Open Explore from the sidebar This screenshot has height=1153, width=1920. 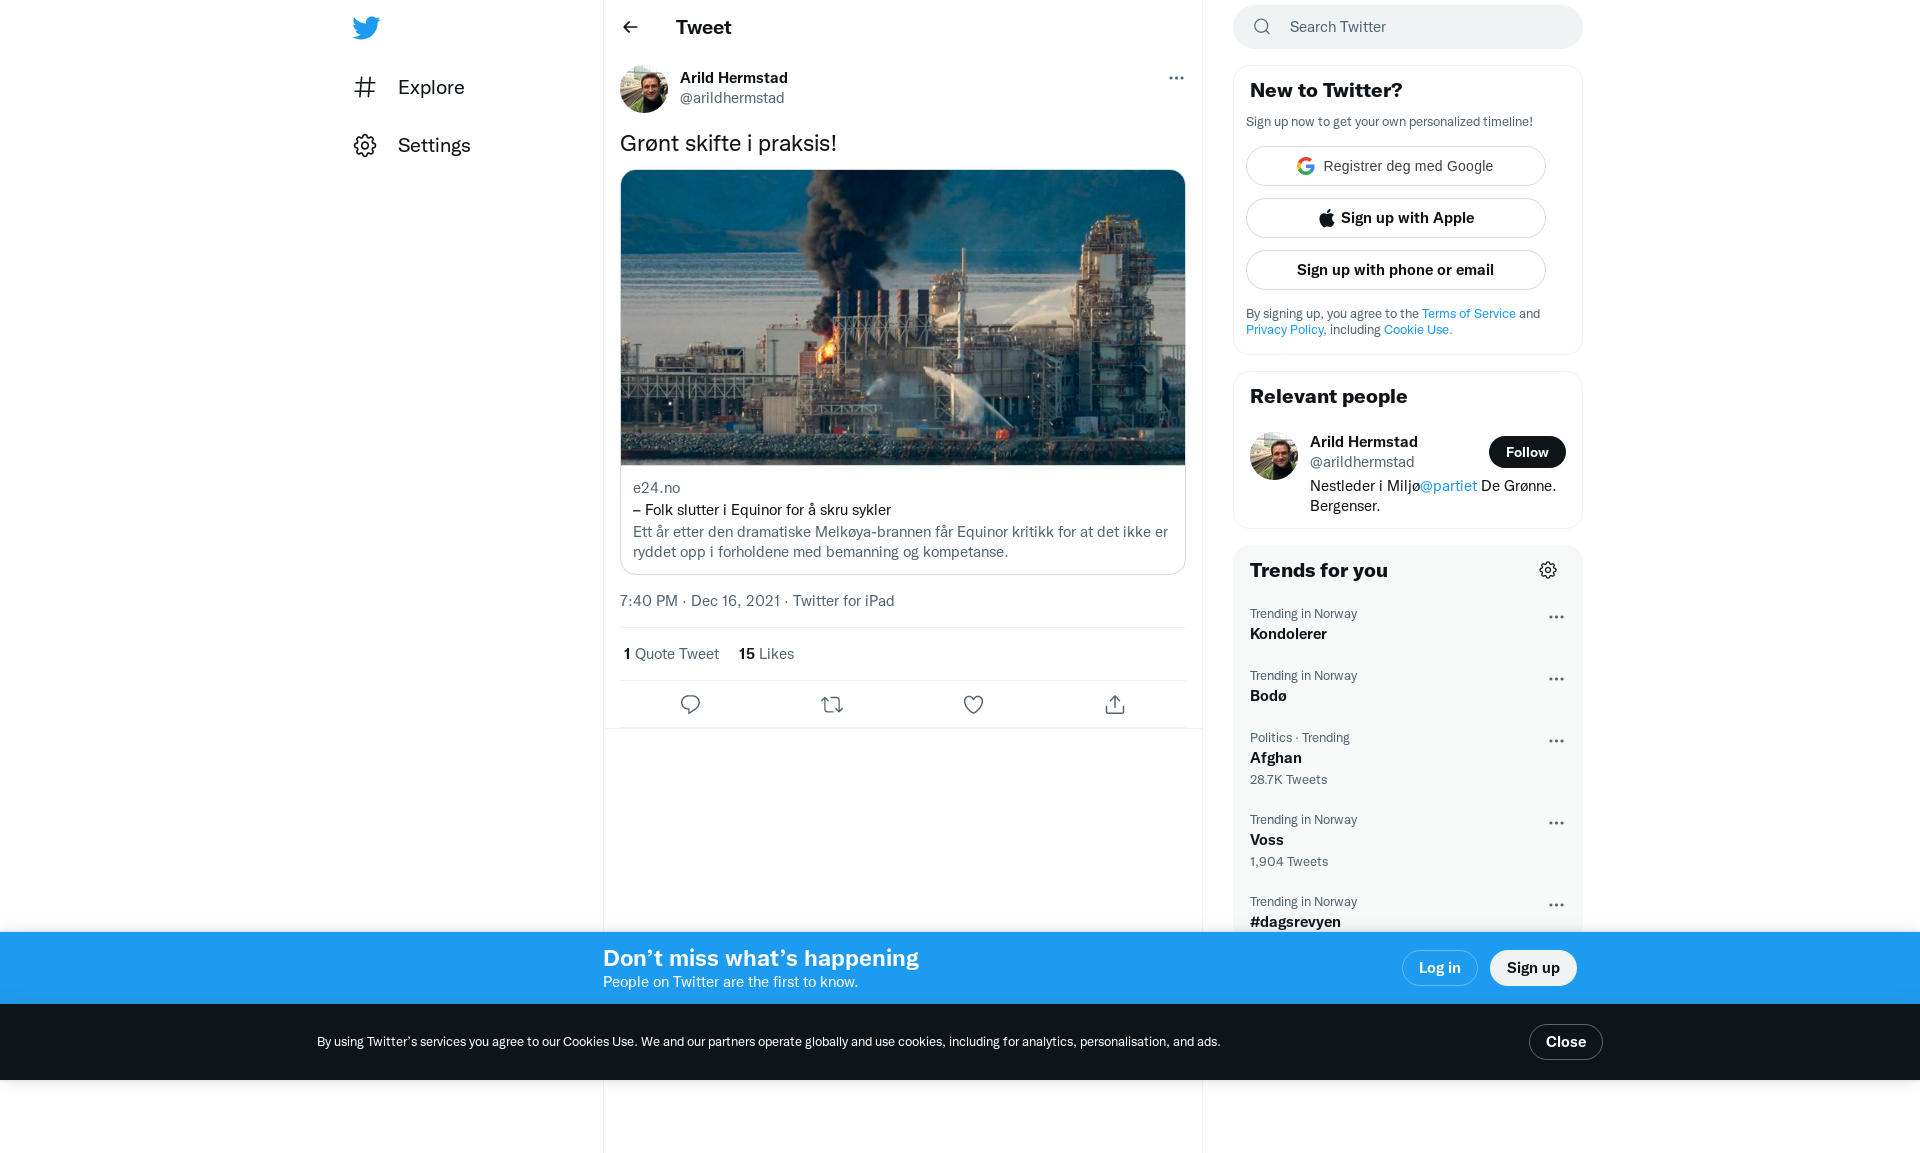tap(409, 87)
